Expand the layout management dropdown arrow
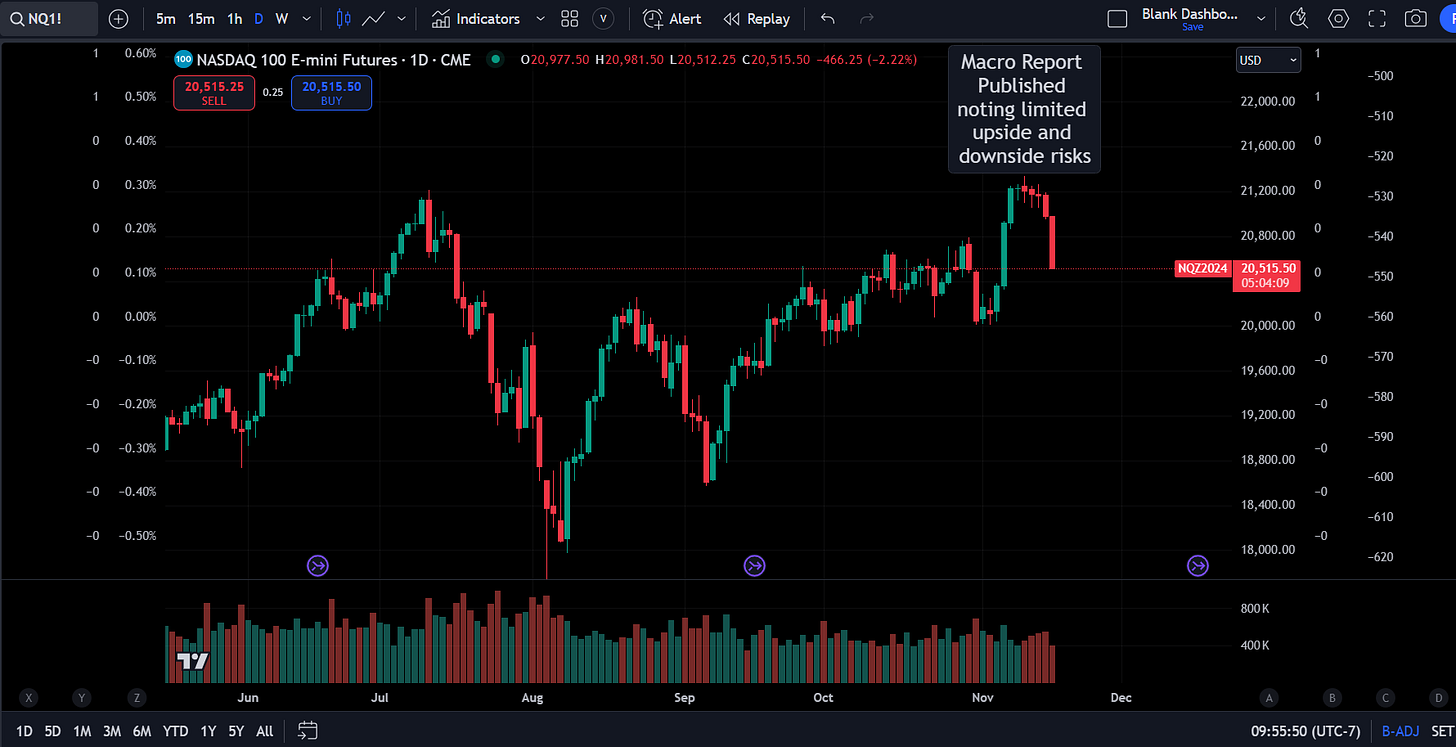 (1260, 19)
